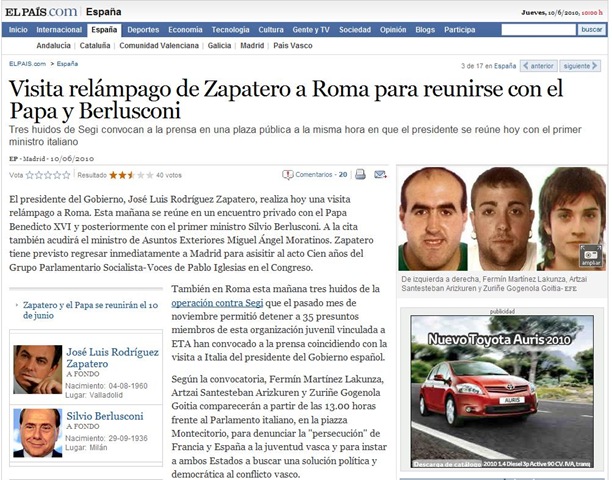The image size is (612, 480).
Task: Open José Luis Rodríguez Zapatero profile link
Action: pos(112,358)
